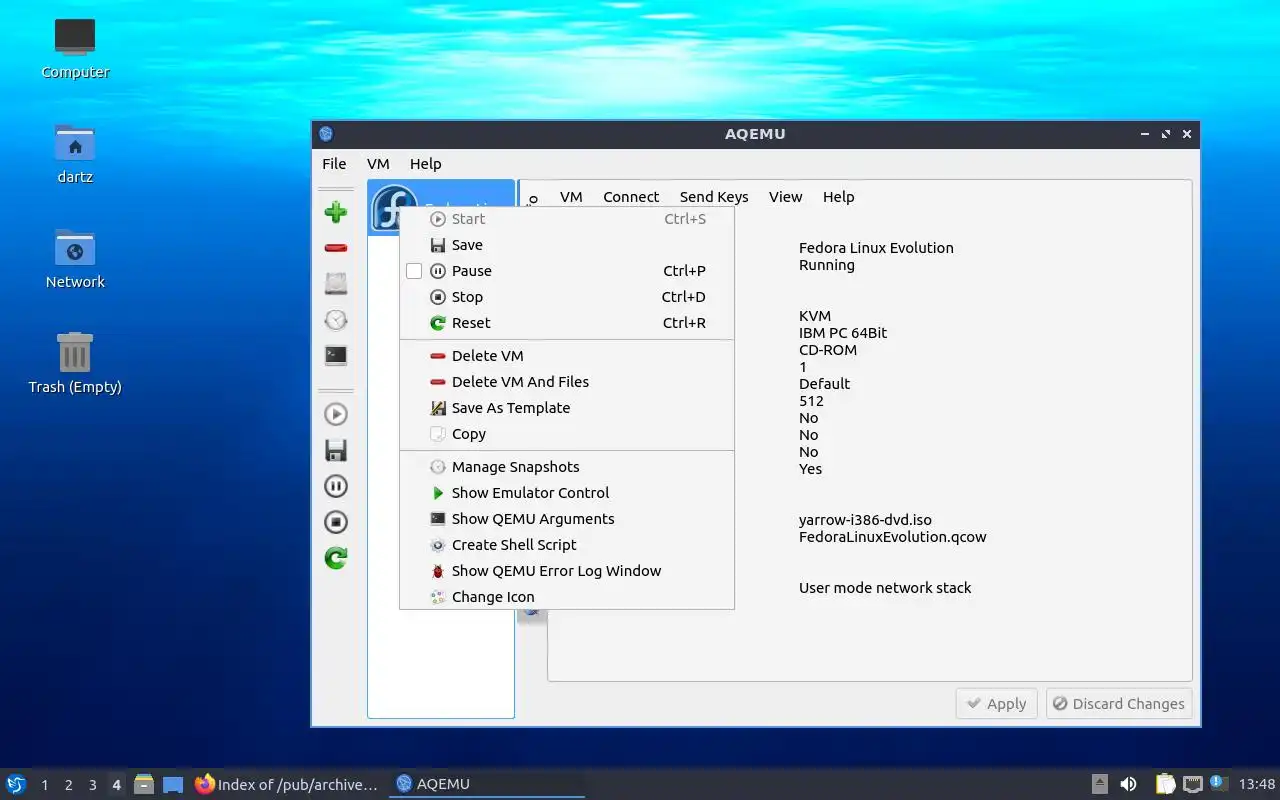This screenshot has width=1280, height=800.
Task: Choose Create Shell Script entry
Action: (567, 545)
